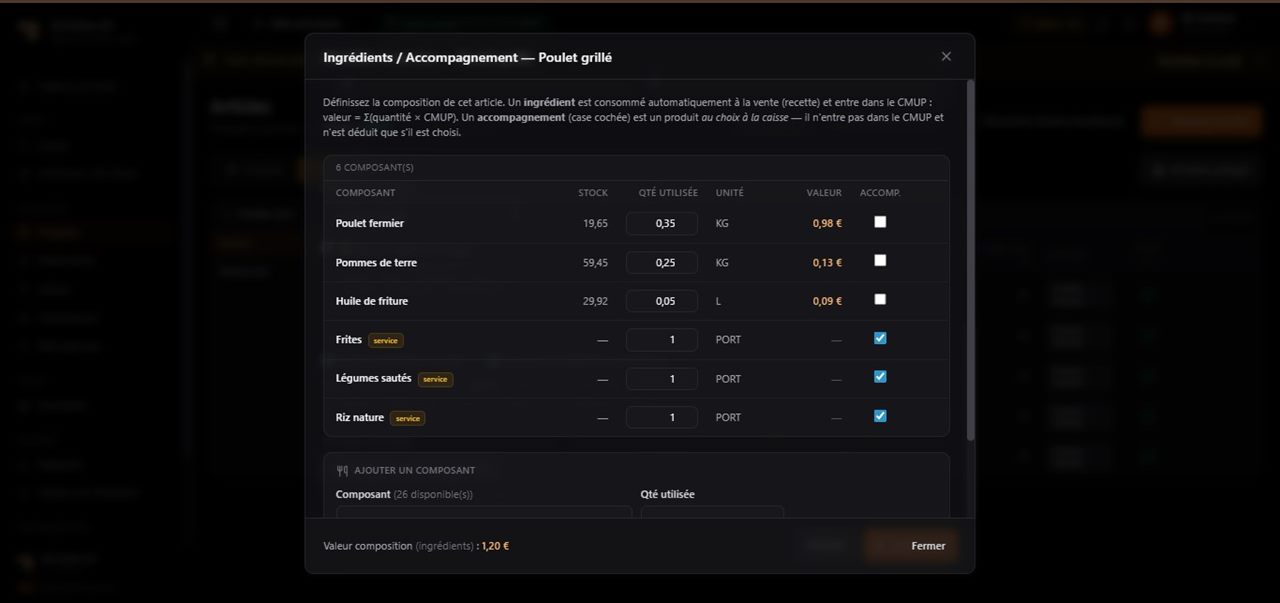Close the Ingrédients / Accompagnement dialog with X
Viewport: 1280px width, 603px height.
point(946,56)
